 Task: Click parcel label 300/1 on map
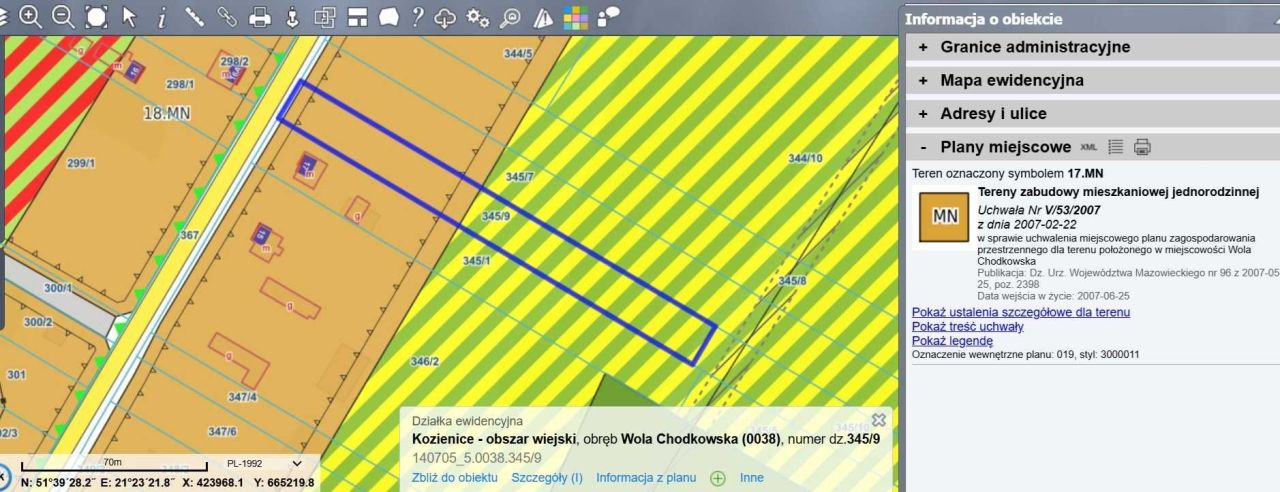coord(59,288)
